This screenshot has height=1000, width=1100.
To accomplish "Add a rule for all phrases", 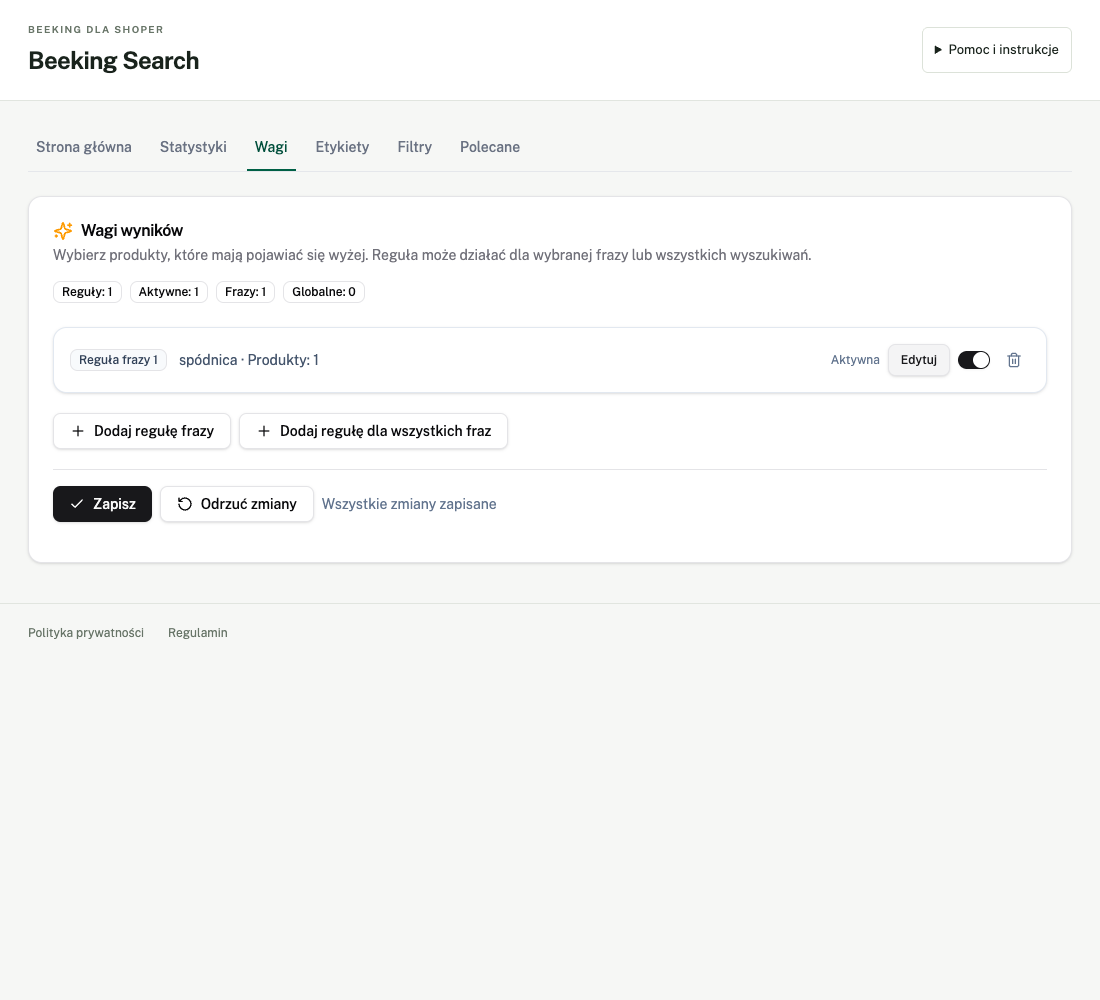I will point(373,431).
